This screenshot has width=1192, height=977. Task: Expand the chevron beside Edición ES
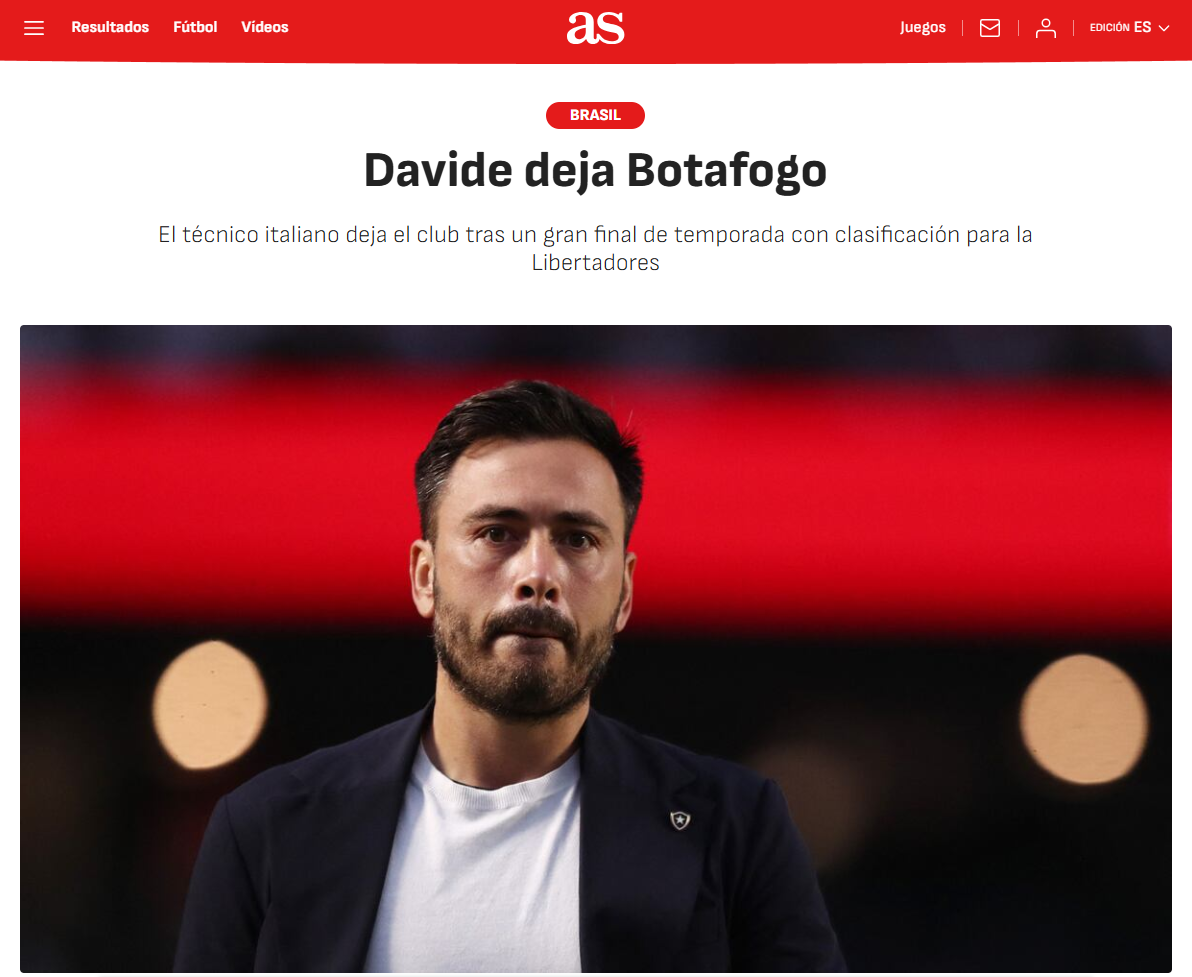click(1164, 28)
